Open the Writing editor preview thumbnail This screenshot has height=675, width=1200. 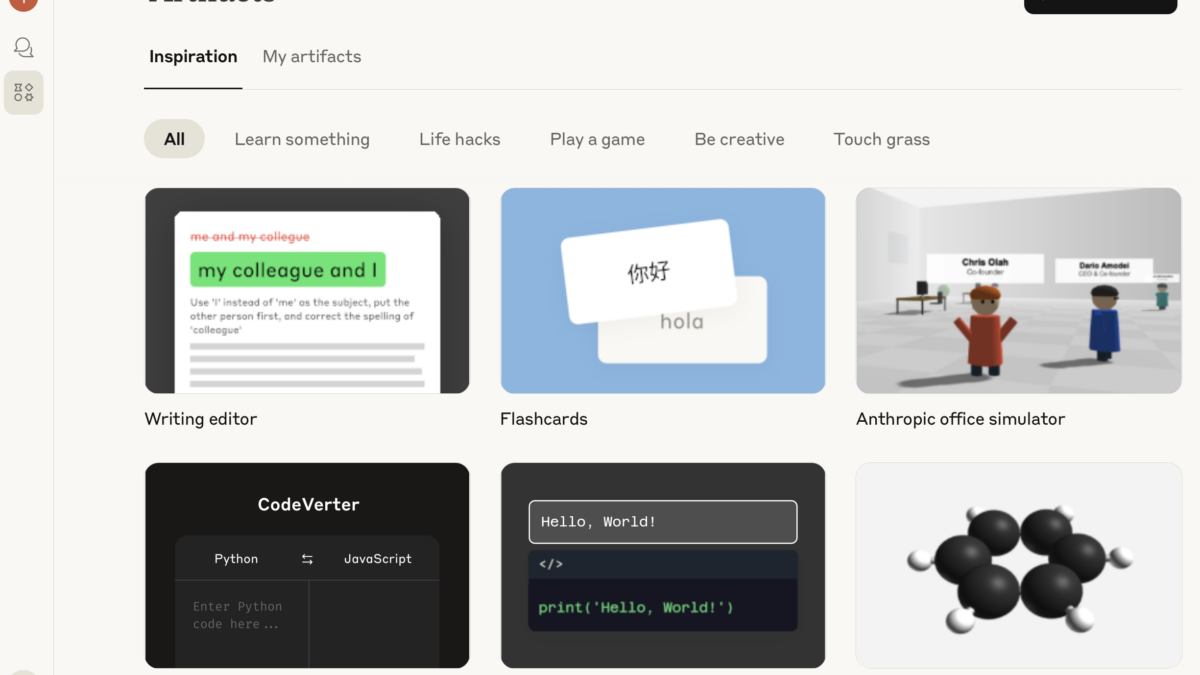[307, 290]
